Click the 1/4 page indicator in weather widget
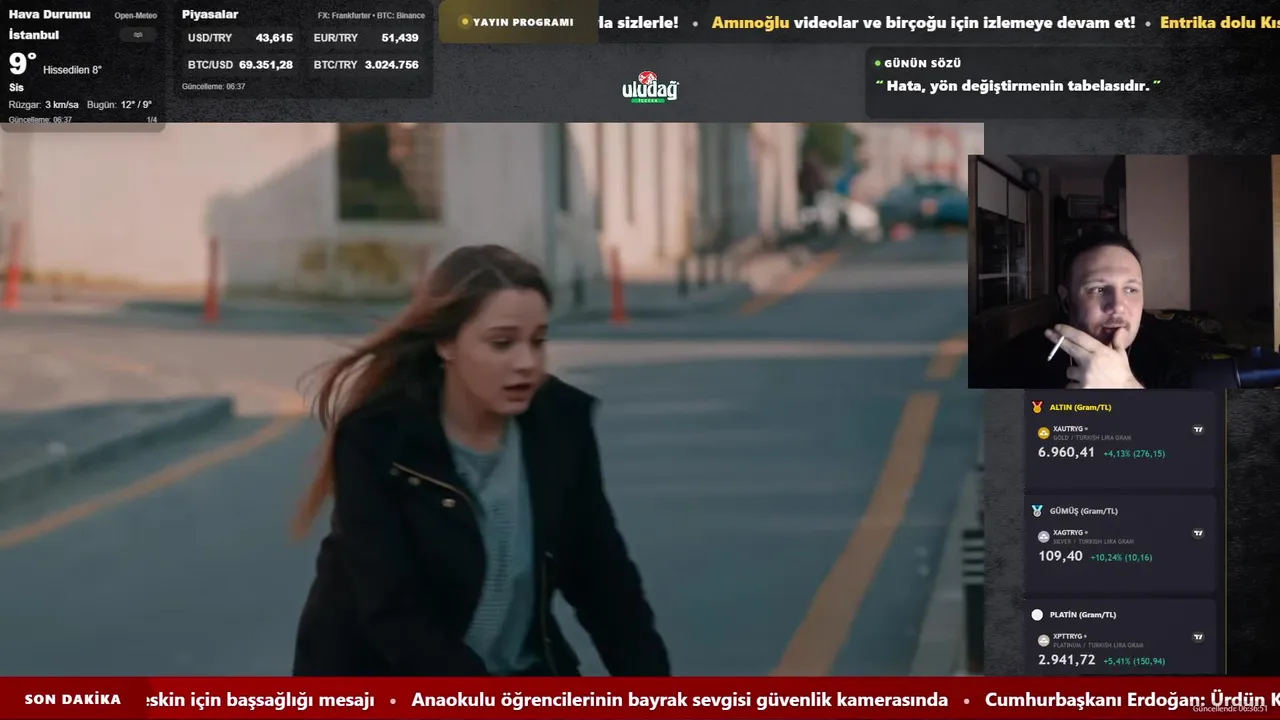This screenshot has width=1280, height=720. click(152, 120)
